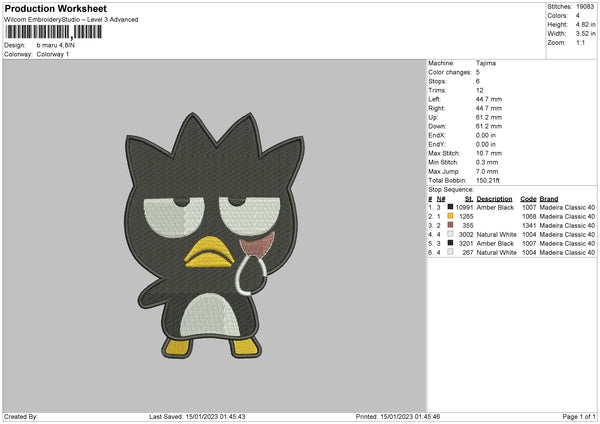This screenshot has width=600, height=424.
Task: Click the 'Page 1 of 1' footer text
Action: coord(579,417)
